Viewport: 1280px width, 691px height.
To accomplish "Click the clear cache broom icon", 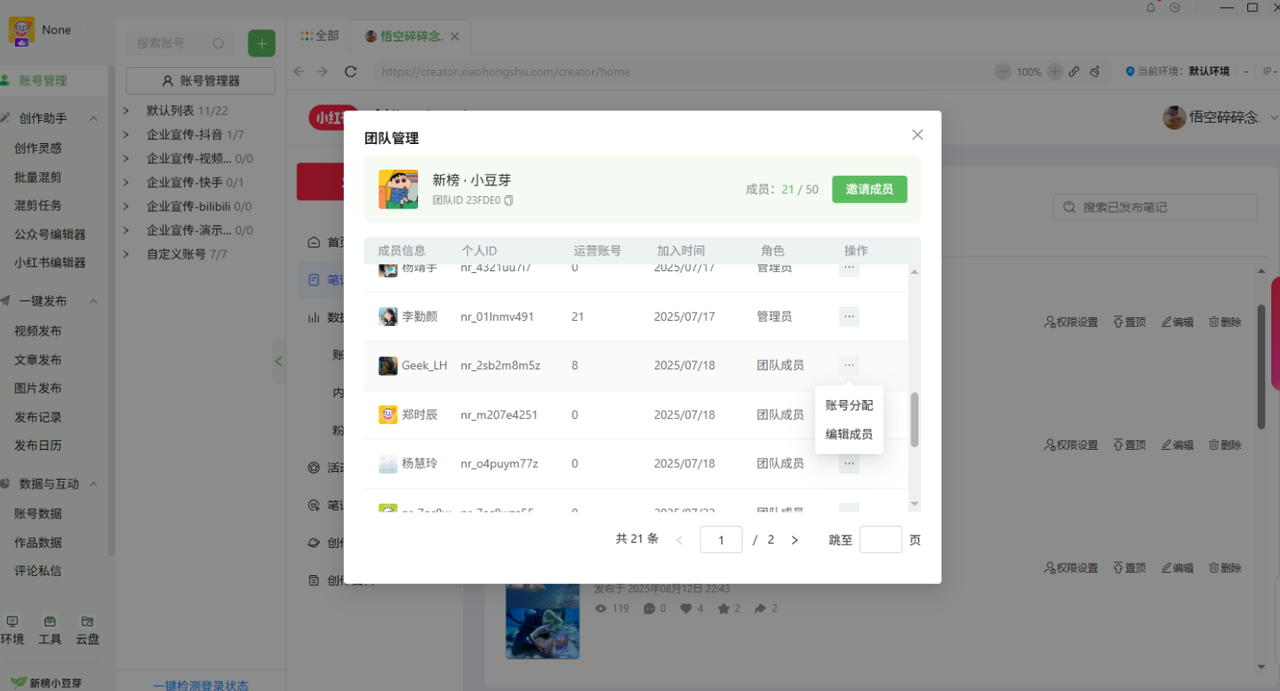I will [x=1095, y=72].
